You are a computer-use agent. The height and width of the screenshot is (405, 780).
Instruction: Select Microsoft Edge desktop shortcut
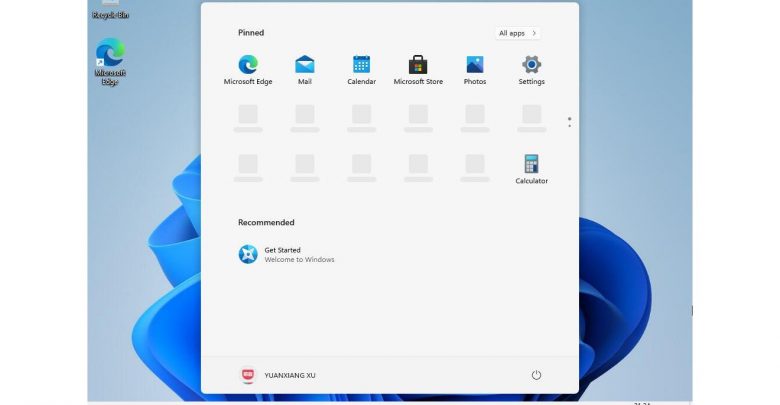click(110, 60)
